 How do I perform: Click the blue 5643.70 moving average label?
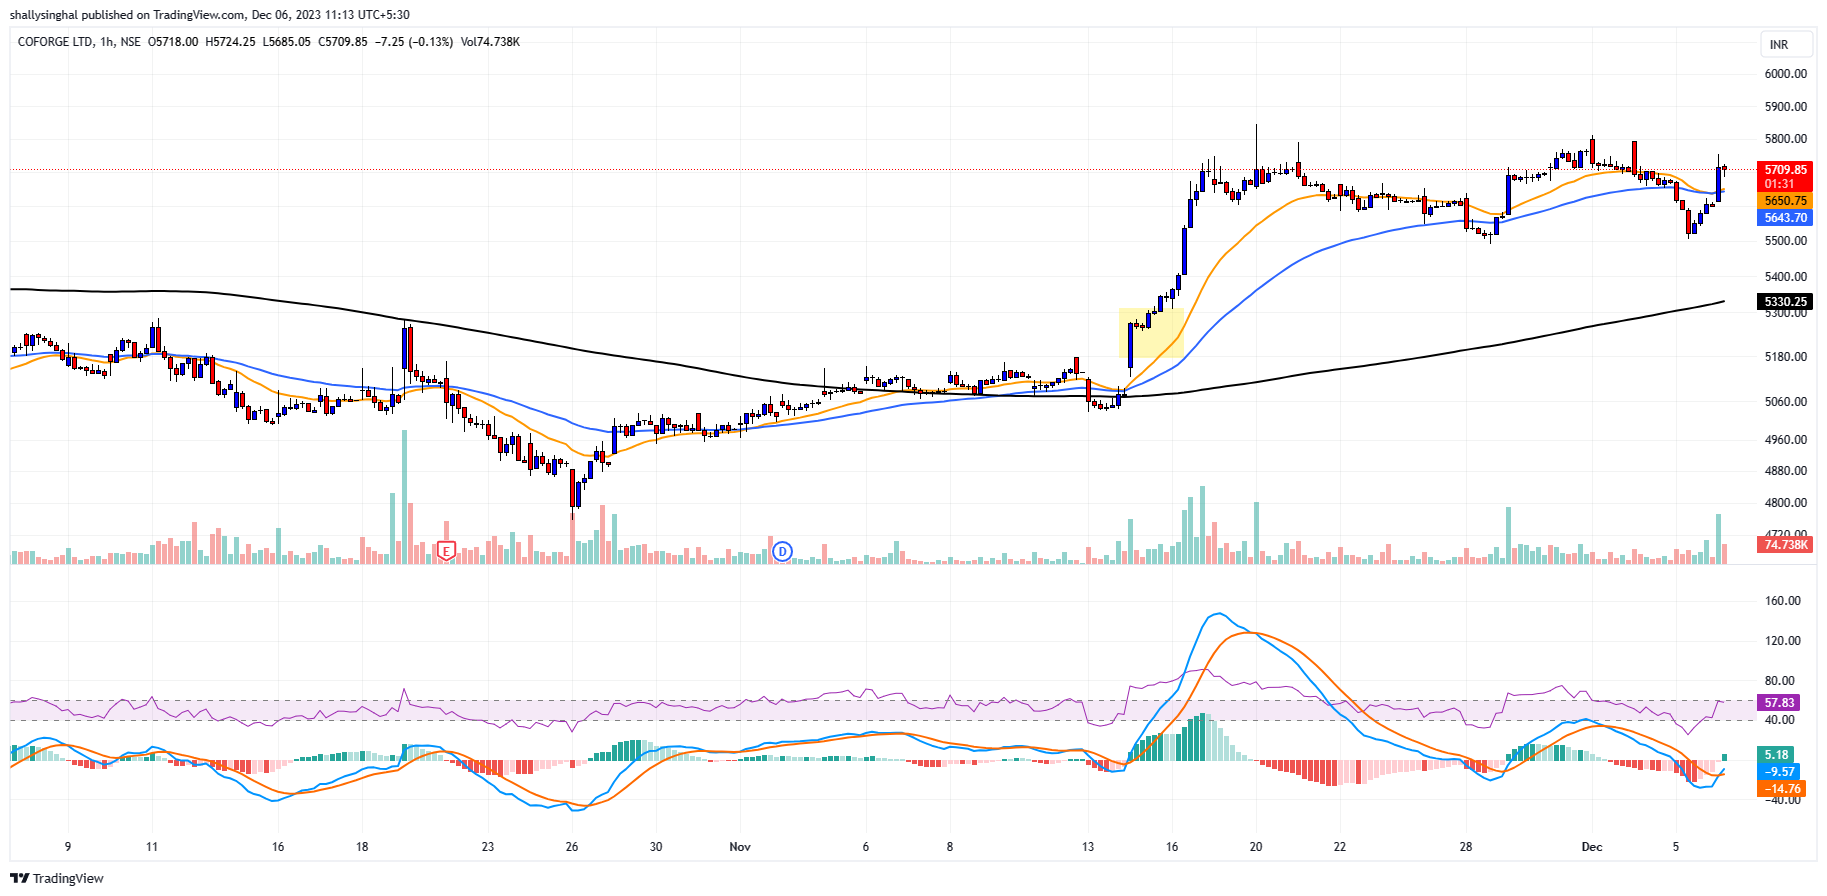click(1785, 218)
